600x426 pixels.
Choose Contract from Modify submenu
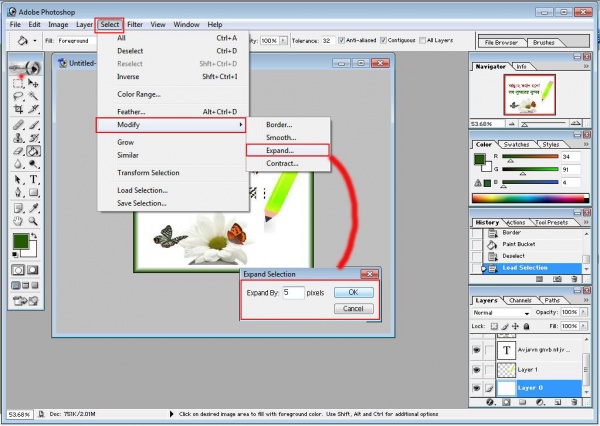pos(288,163)
